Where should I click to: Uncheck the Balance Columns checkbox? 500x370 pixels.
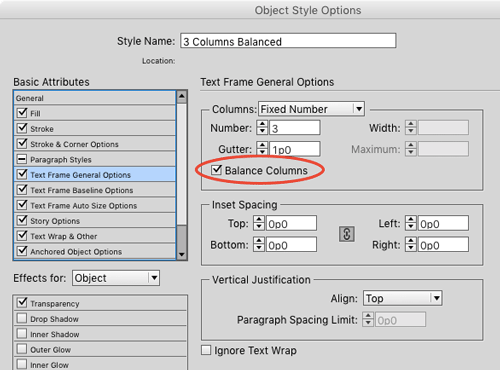tap(216, 170)
